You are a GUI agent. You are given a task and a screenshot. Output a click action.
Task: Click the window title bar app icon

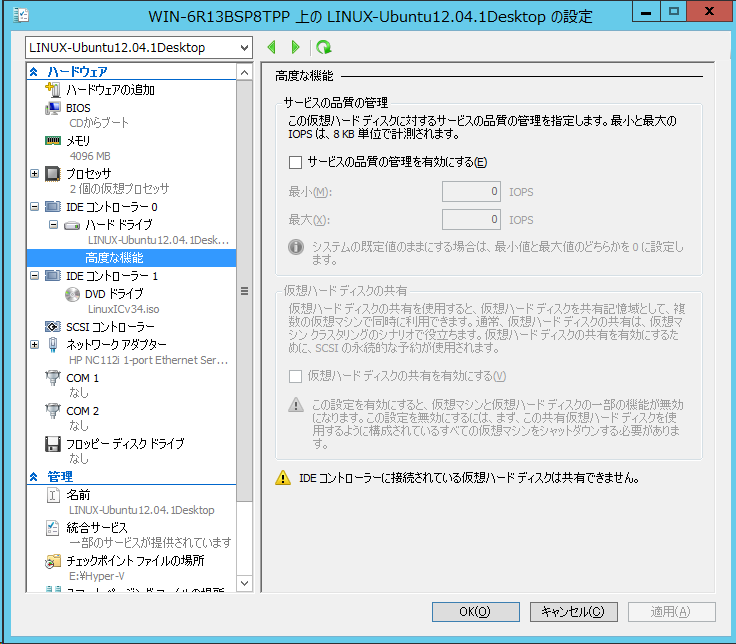click(21, 15)
